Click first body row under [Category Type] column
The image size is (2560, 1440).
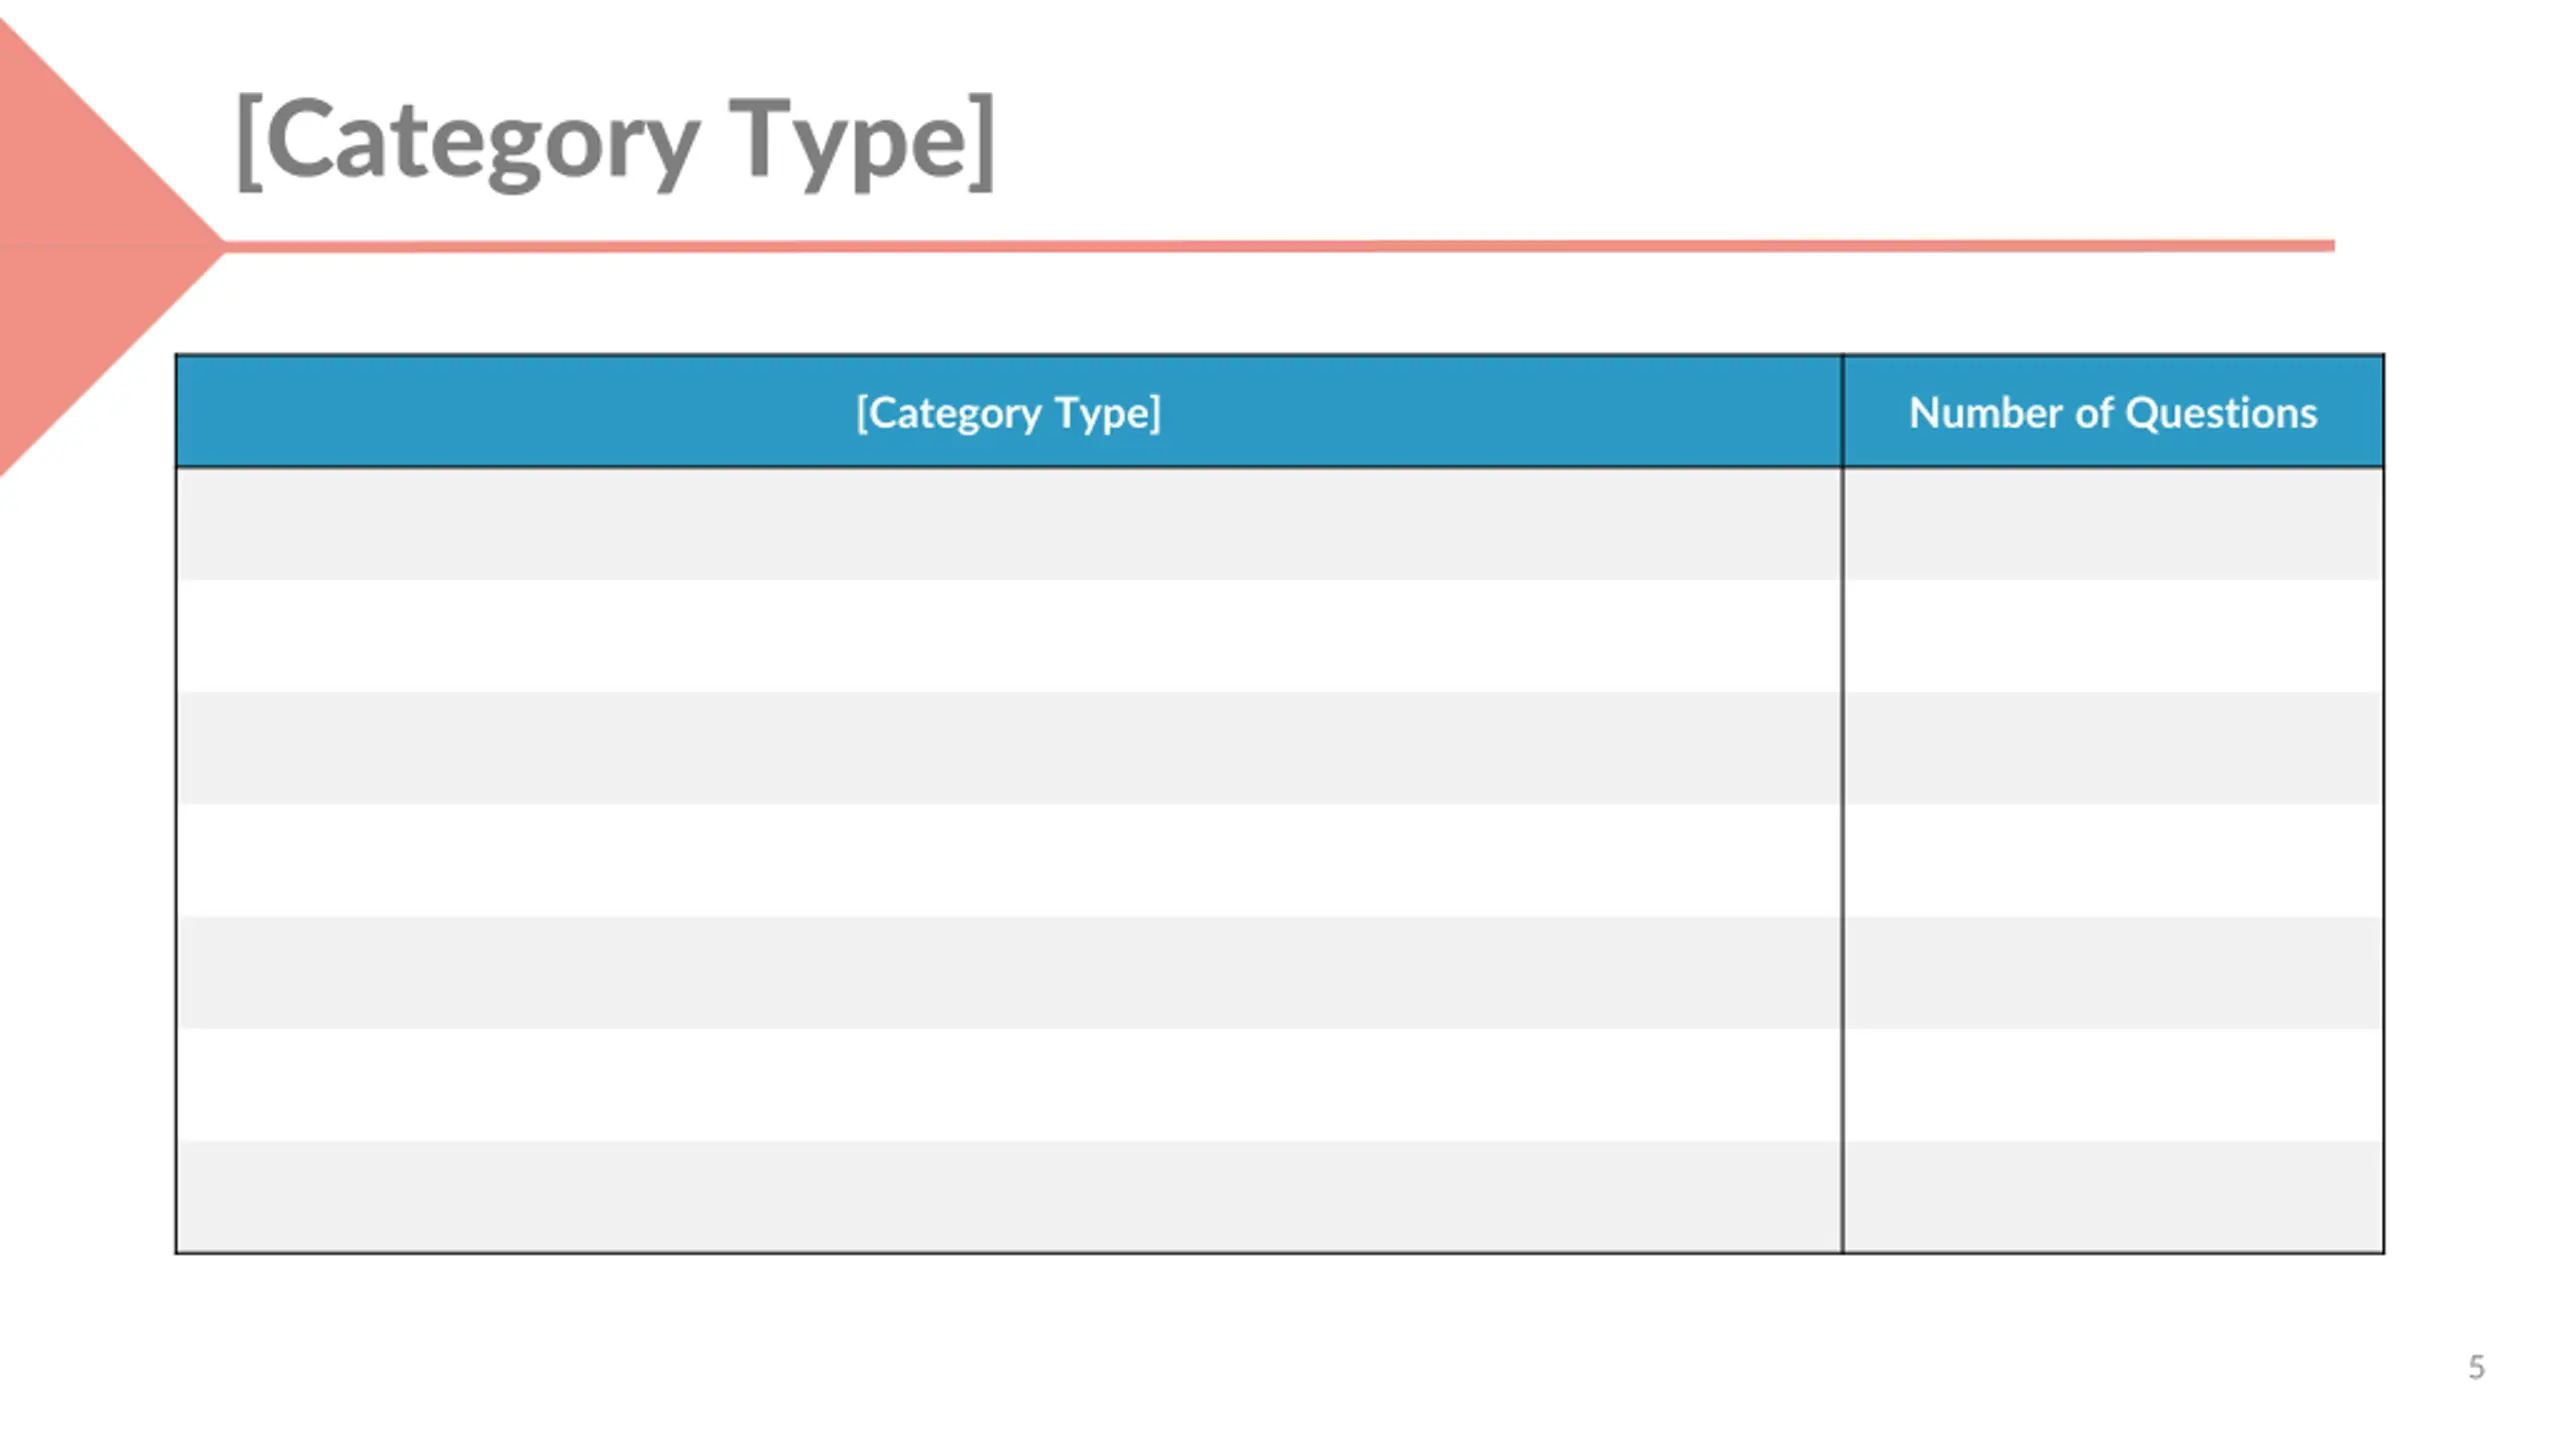pos(1009,524)
